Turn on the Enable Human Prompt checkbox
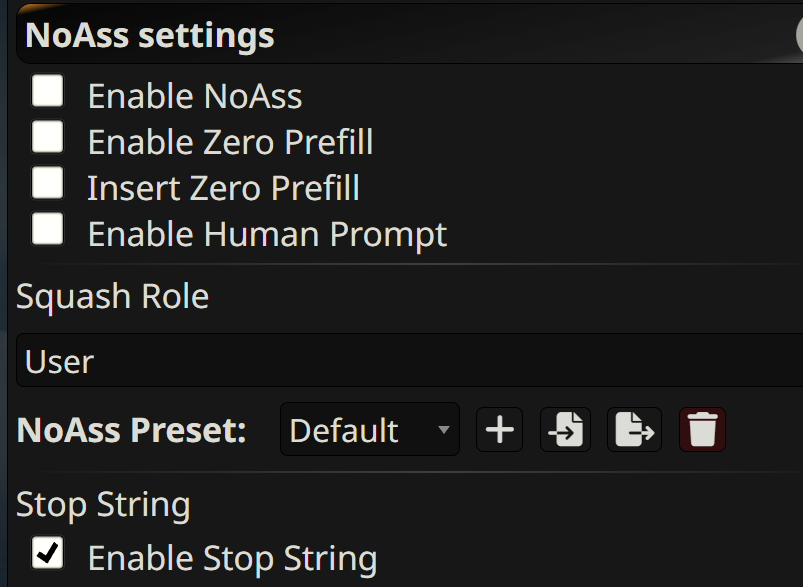803x587 pixels. (x=47, y=230)
